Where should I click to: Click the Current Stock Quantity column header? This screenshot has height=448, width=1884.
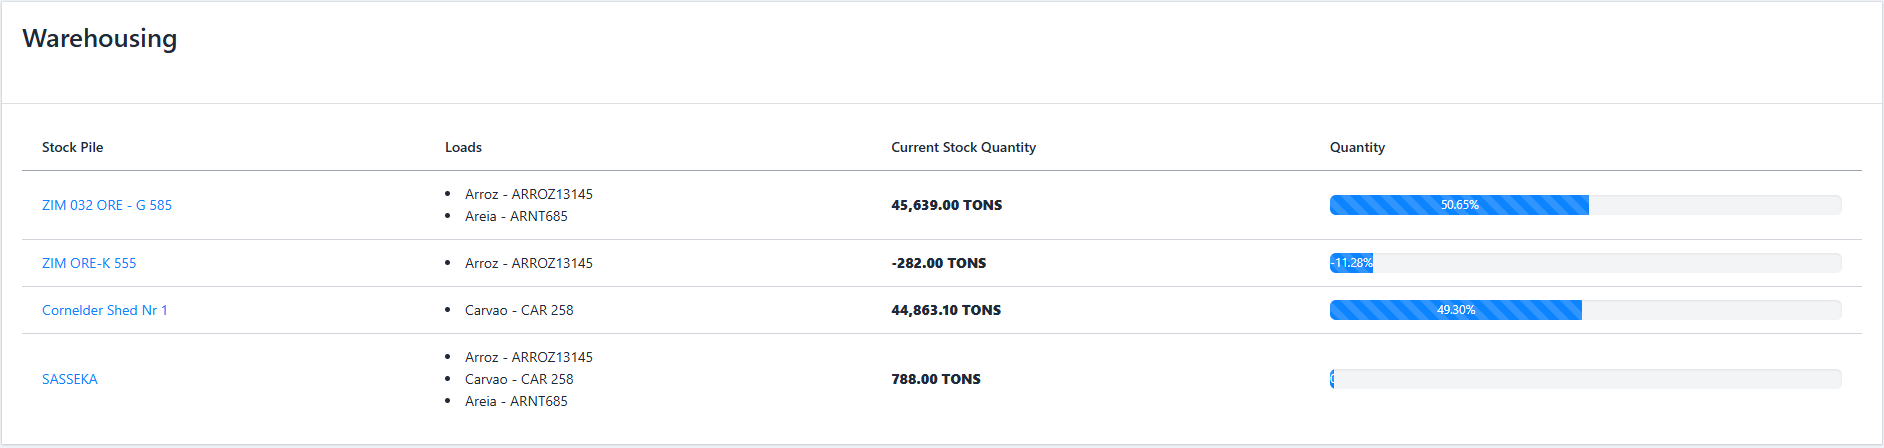[x=963, y=147]
